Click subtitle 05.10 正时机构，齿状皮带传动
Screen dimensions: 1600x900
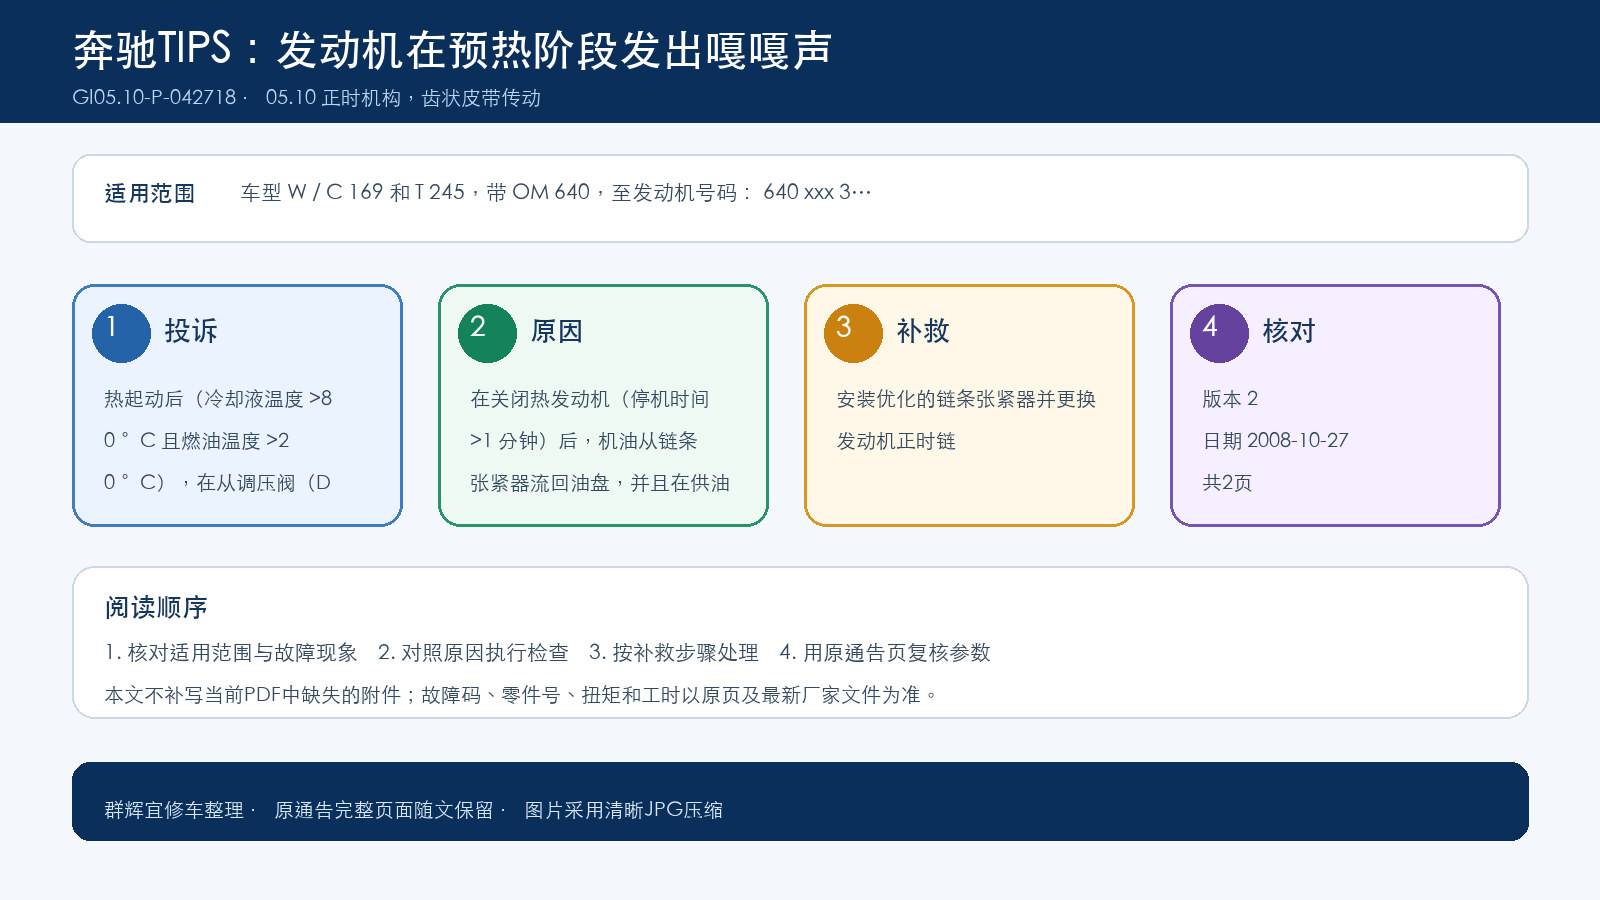(403, 98)
